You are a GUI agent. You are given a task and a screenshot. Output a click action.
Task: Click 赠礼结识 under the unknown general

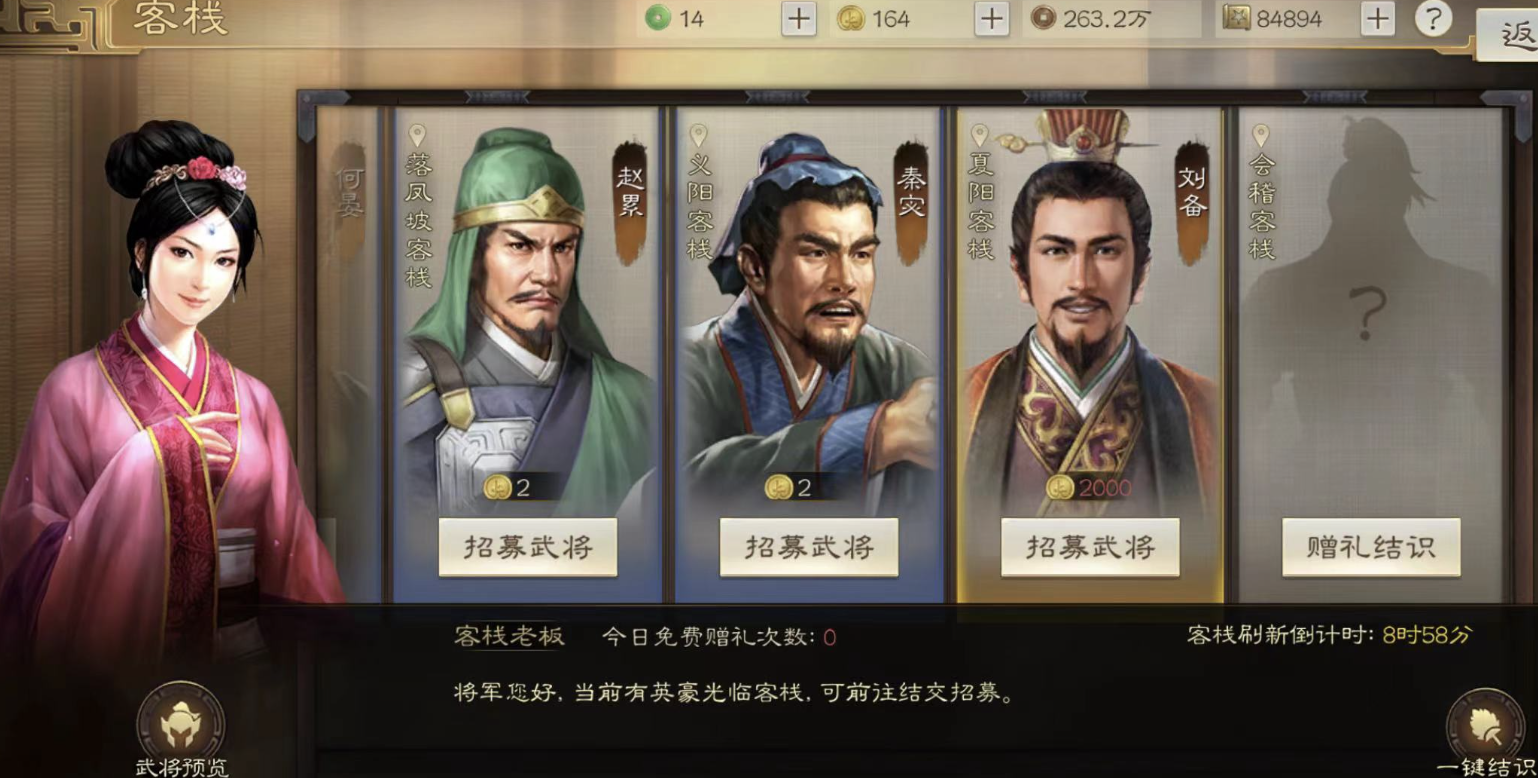click(x=1371, y=547)
